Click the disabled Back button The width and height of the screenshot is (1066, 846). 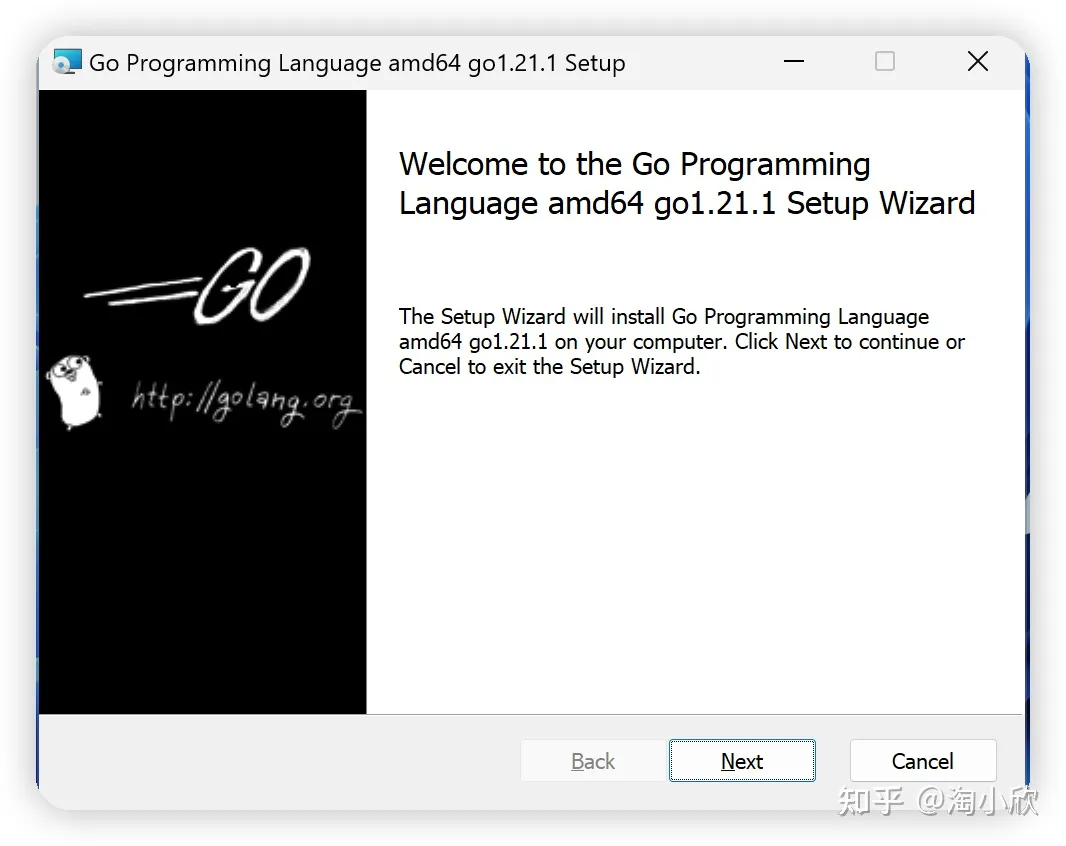tap(593, 761)
